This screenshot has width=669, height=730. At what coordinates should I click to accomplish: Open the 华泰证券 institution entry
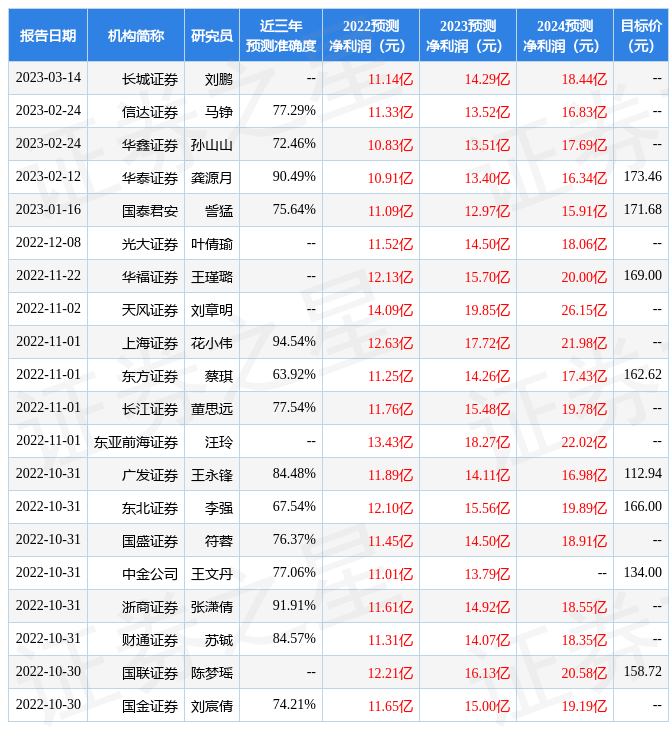pyautogui.click(x=150, y=177)
